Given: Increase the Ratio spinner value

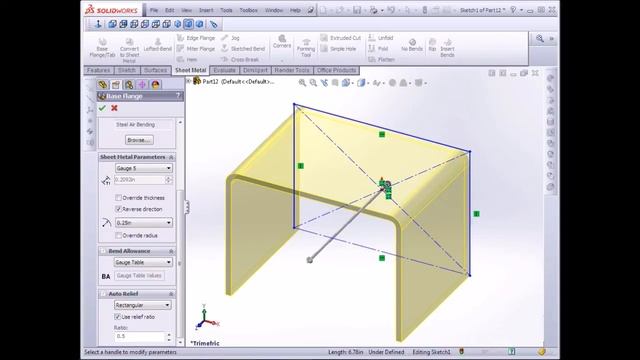Looking at the screenshot, I should tap(169, 334).
